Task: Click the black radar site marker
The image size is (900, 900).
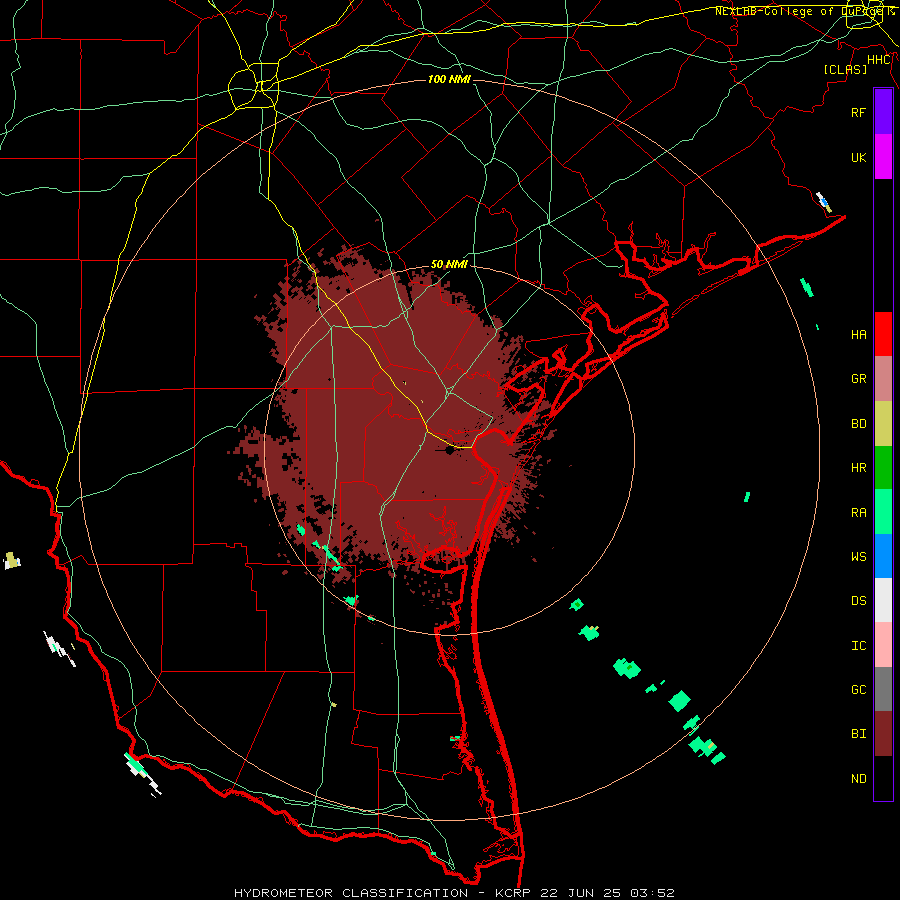Action: point(449,450)
